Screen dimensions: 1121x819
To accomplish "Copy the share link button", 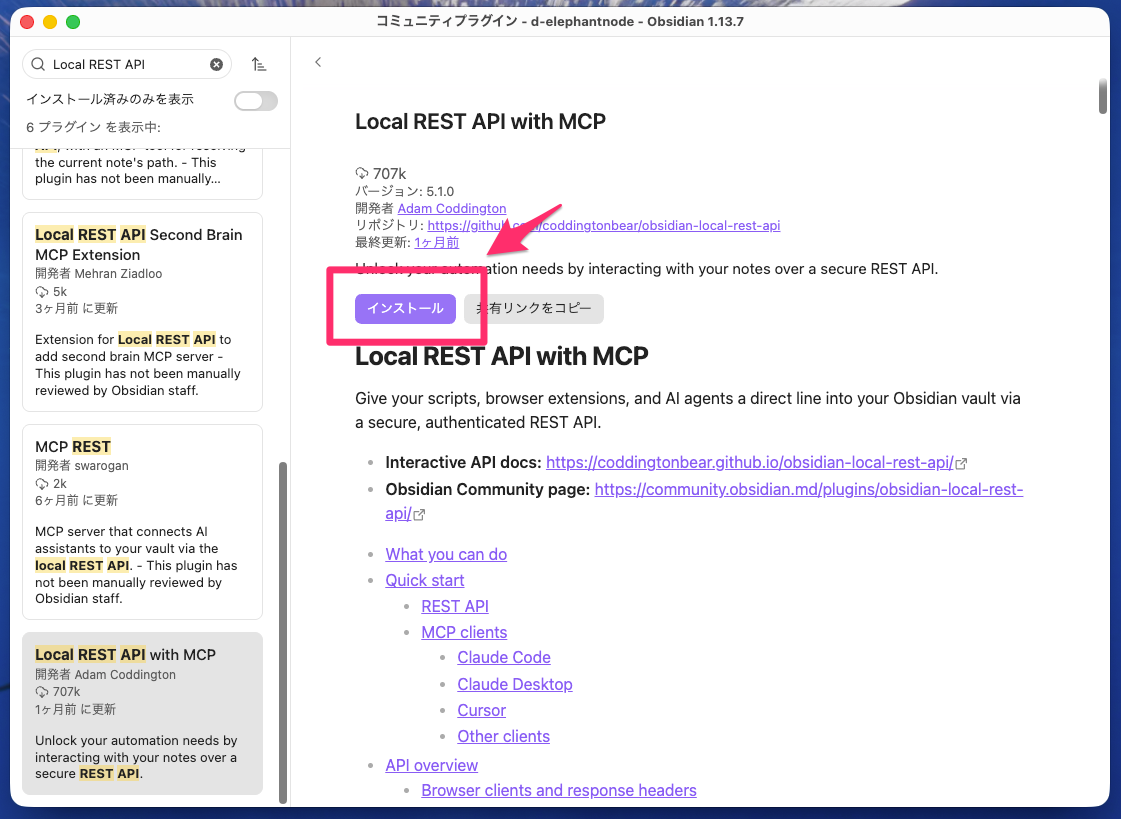I will (533, 309).
